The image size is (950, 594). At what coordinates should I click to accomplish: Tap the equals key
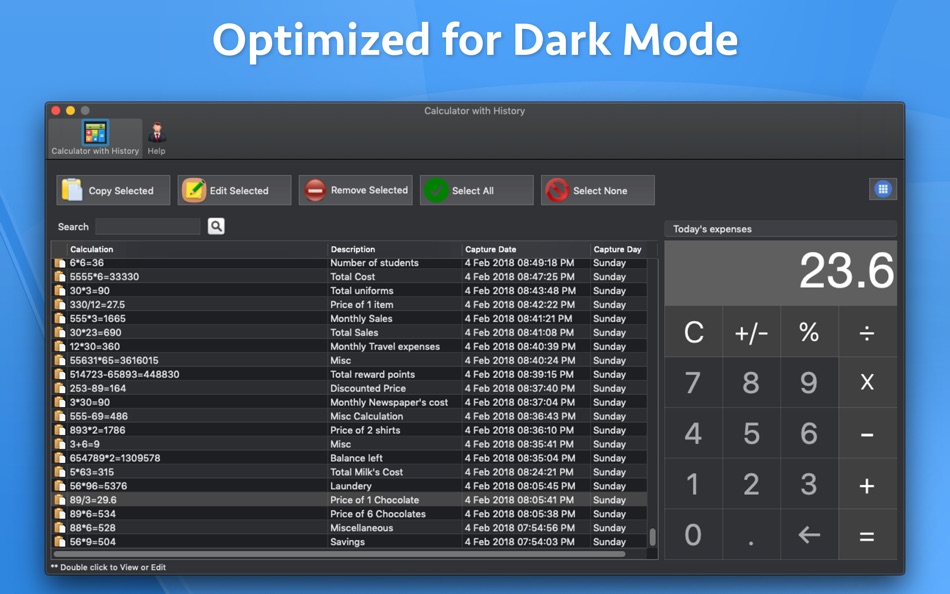pos(867,535)
